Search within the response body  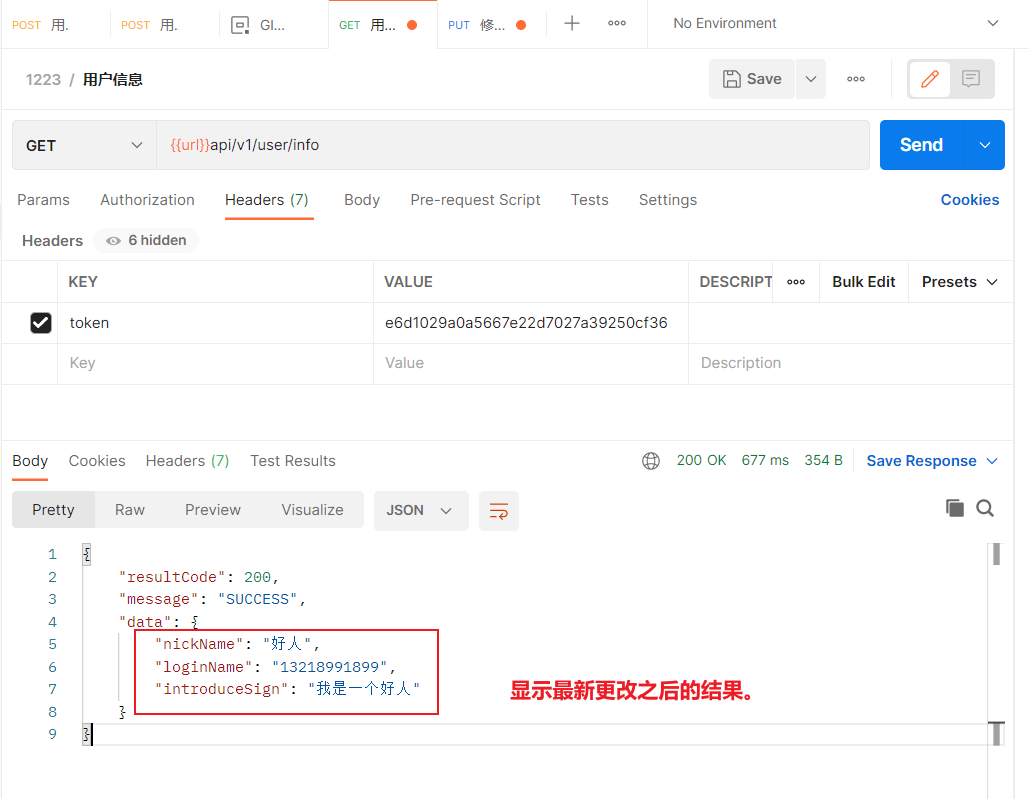tap(985, 508)
